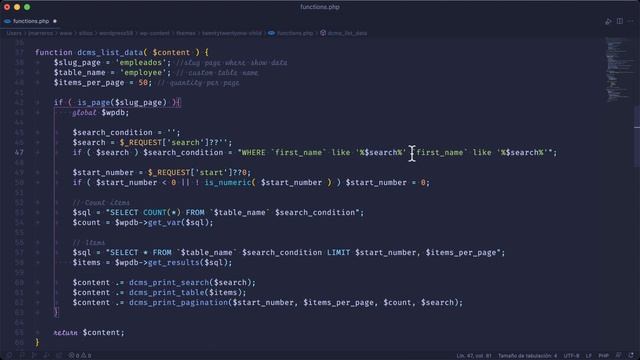The image size is (640, 360).
Task: Split the editor with the split icon
Action: tap(620, 21)
